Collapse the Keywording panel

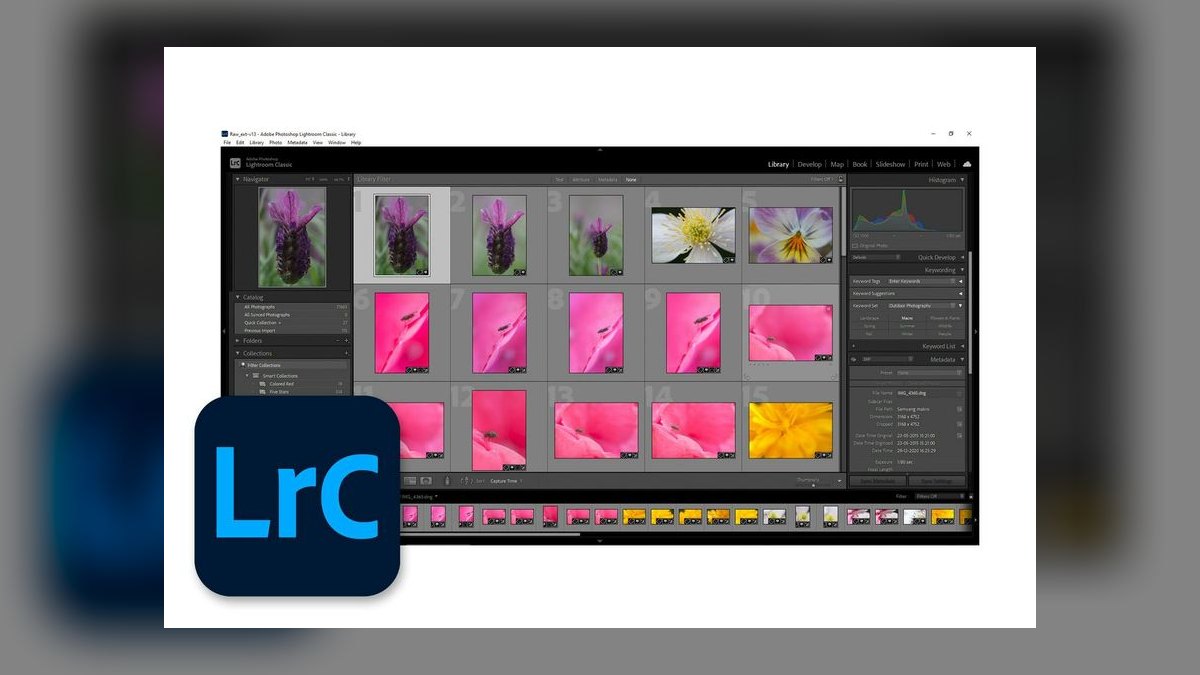[963, 270]
